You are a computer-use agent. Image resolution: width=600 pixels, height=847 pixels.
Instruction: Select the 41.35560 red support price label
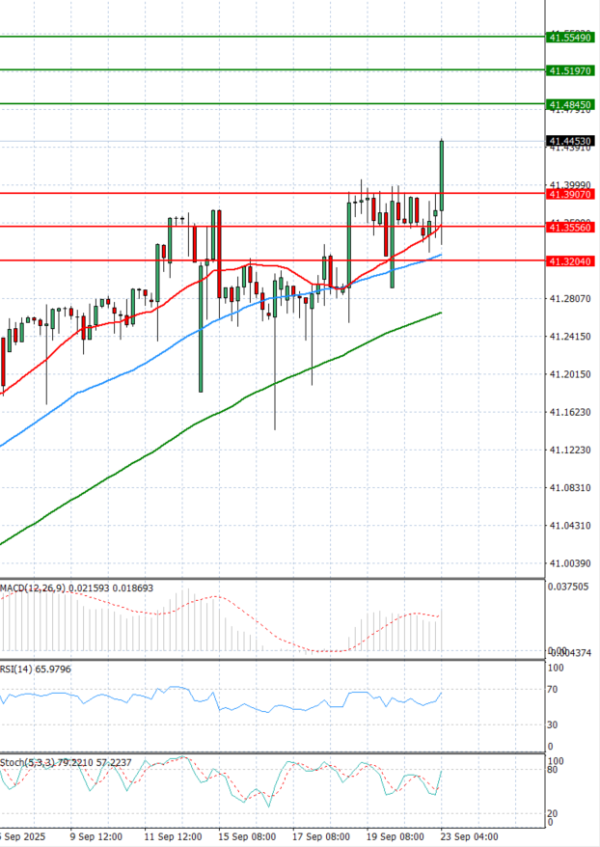click(570, 227)
